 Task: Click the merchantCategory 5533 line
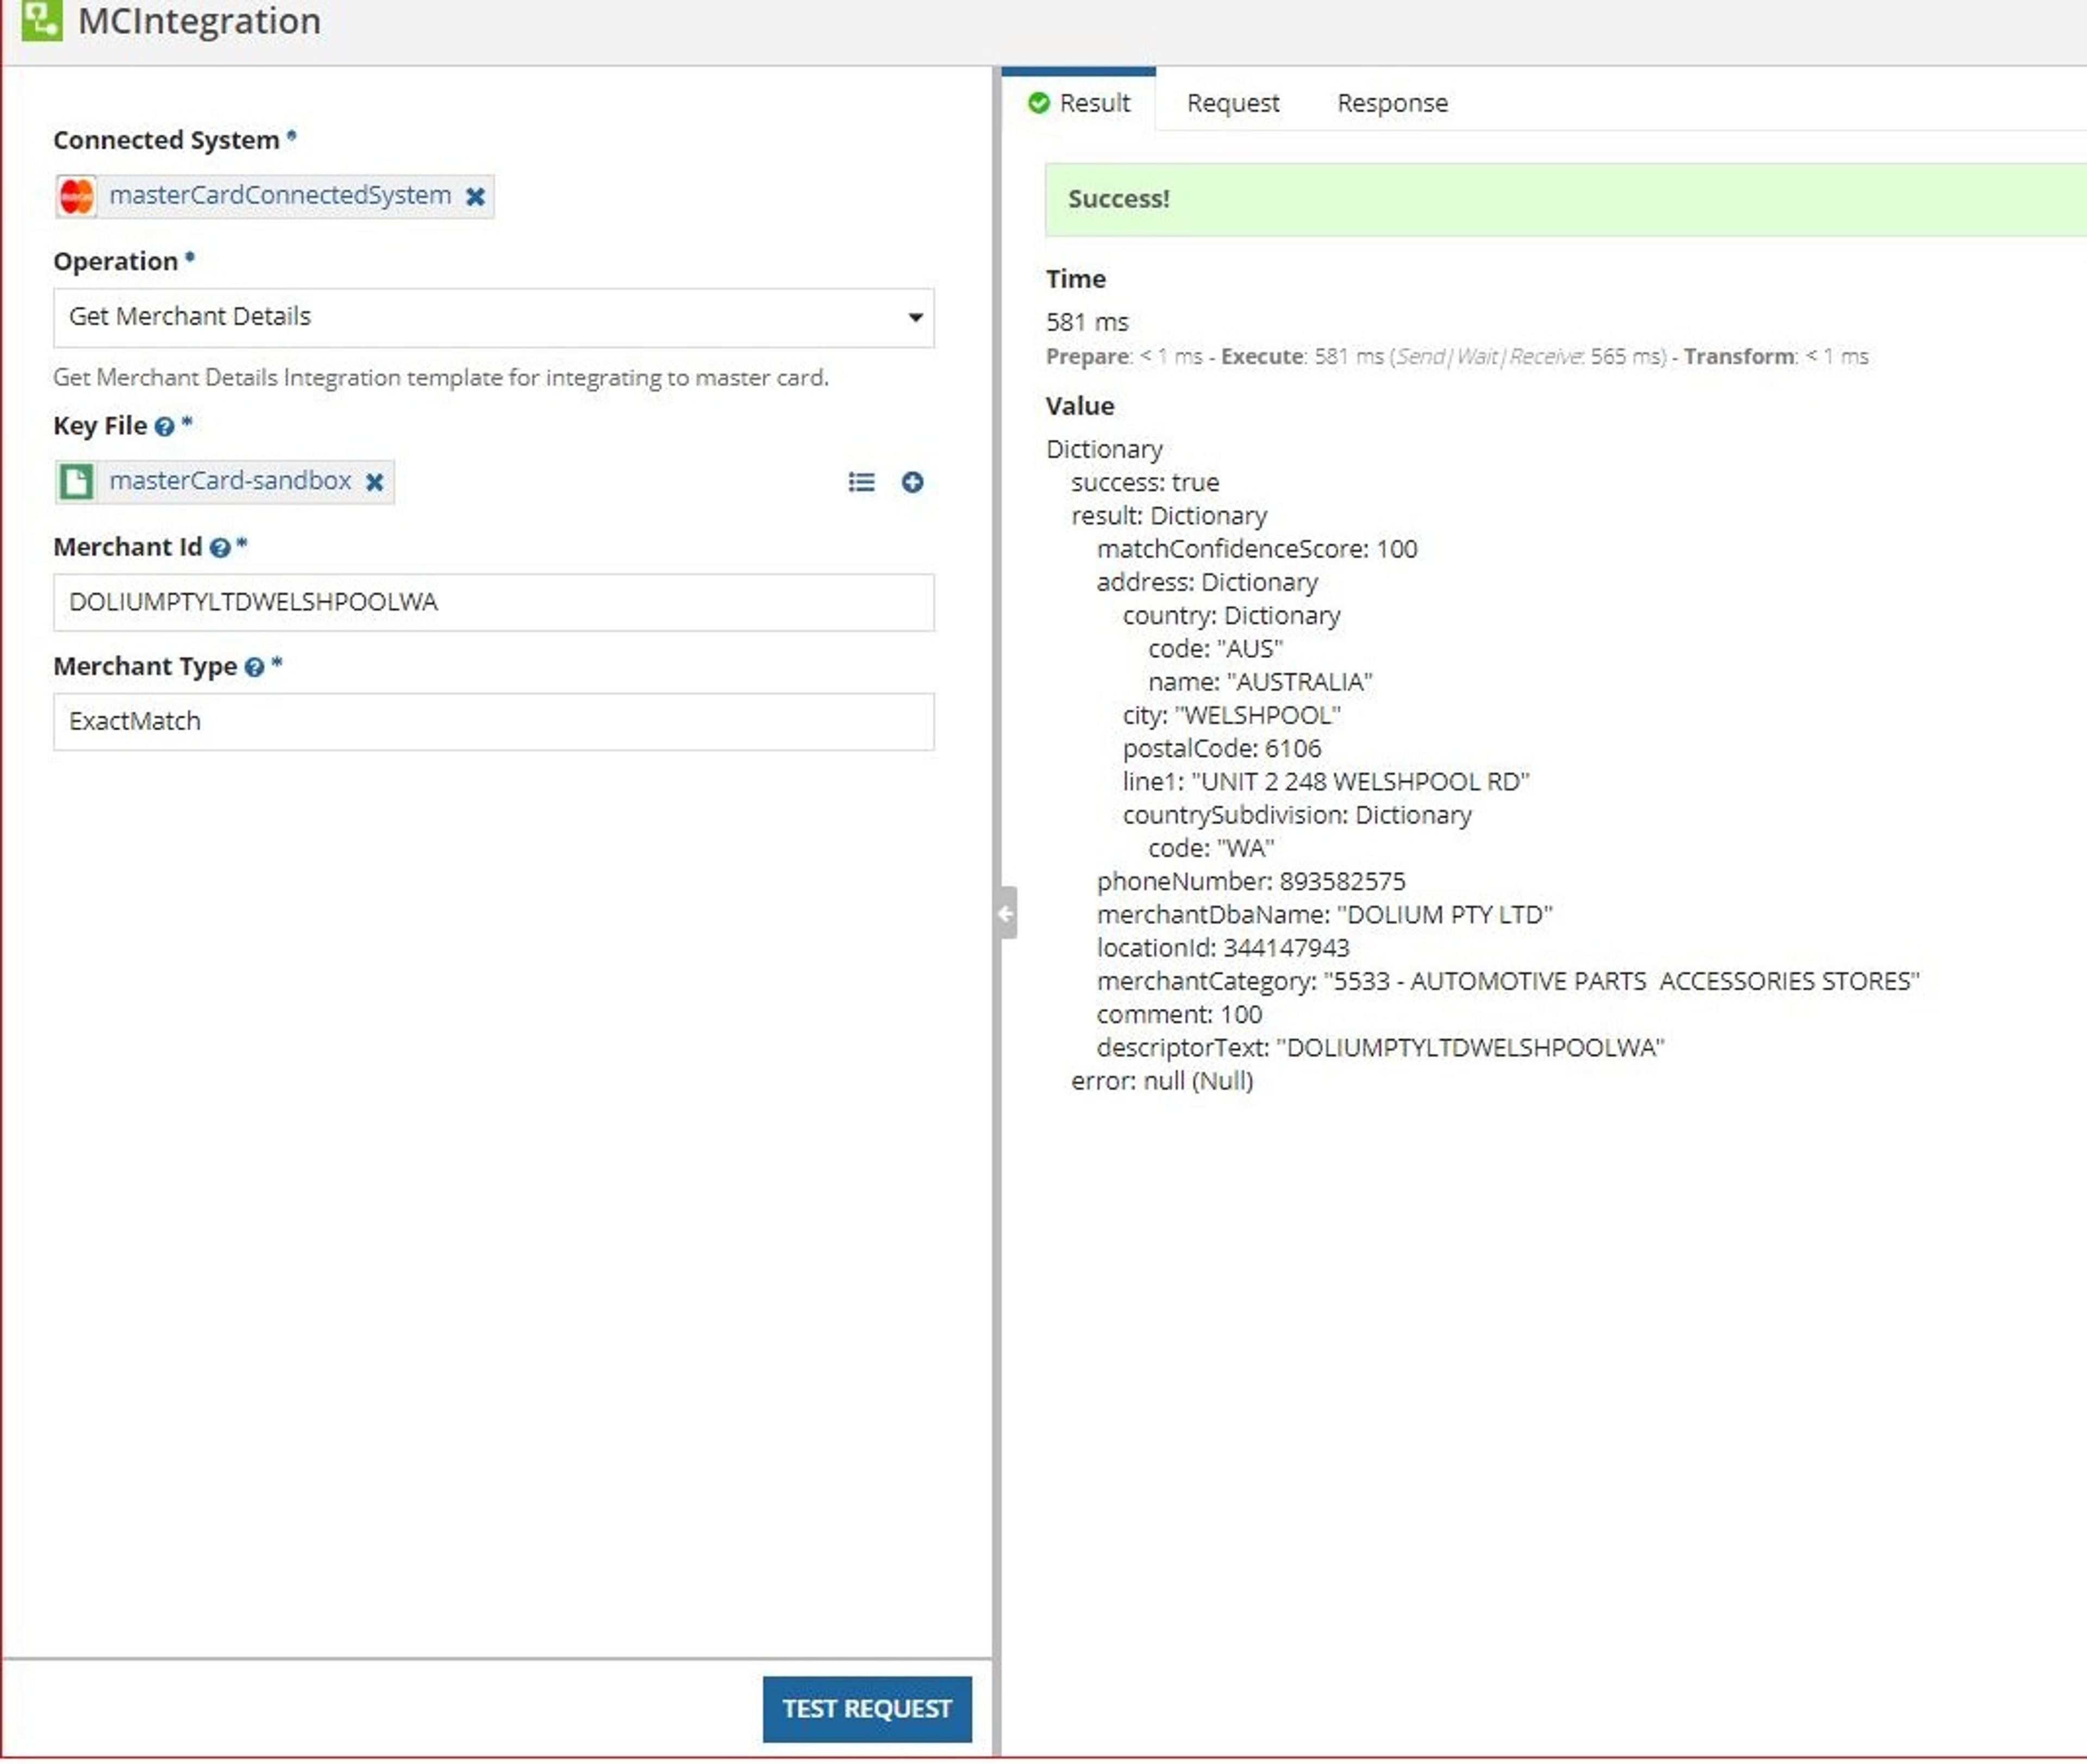[x=1508, y=981]
